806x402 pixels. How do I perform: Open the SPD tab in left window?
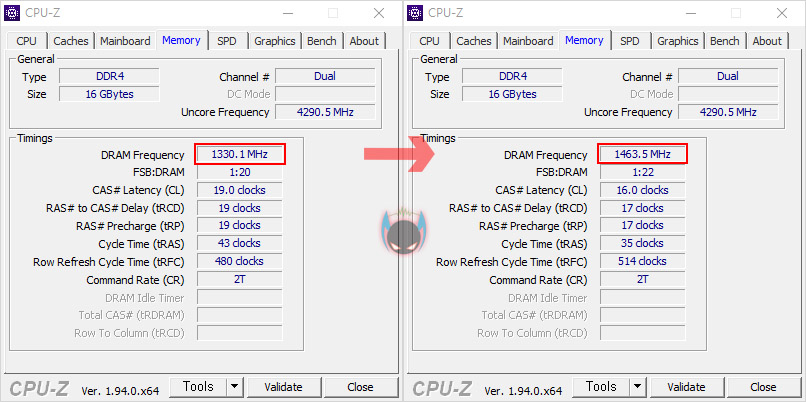coord(226,41)
